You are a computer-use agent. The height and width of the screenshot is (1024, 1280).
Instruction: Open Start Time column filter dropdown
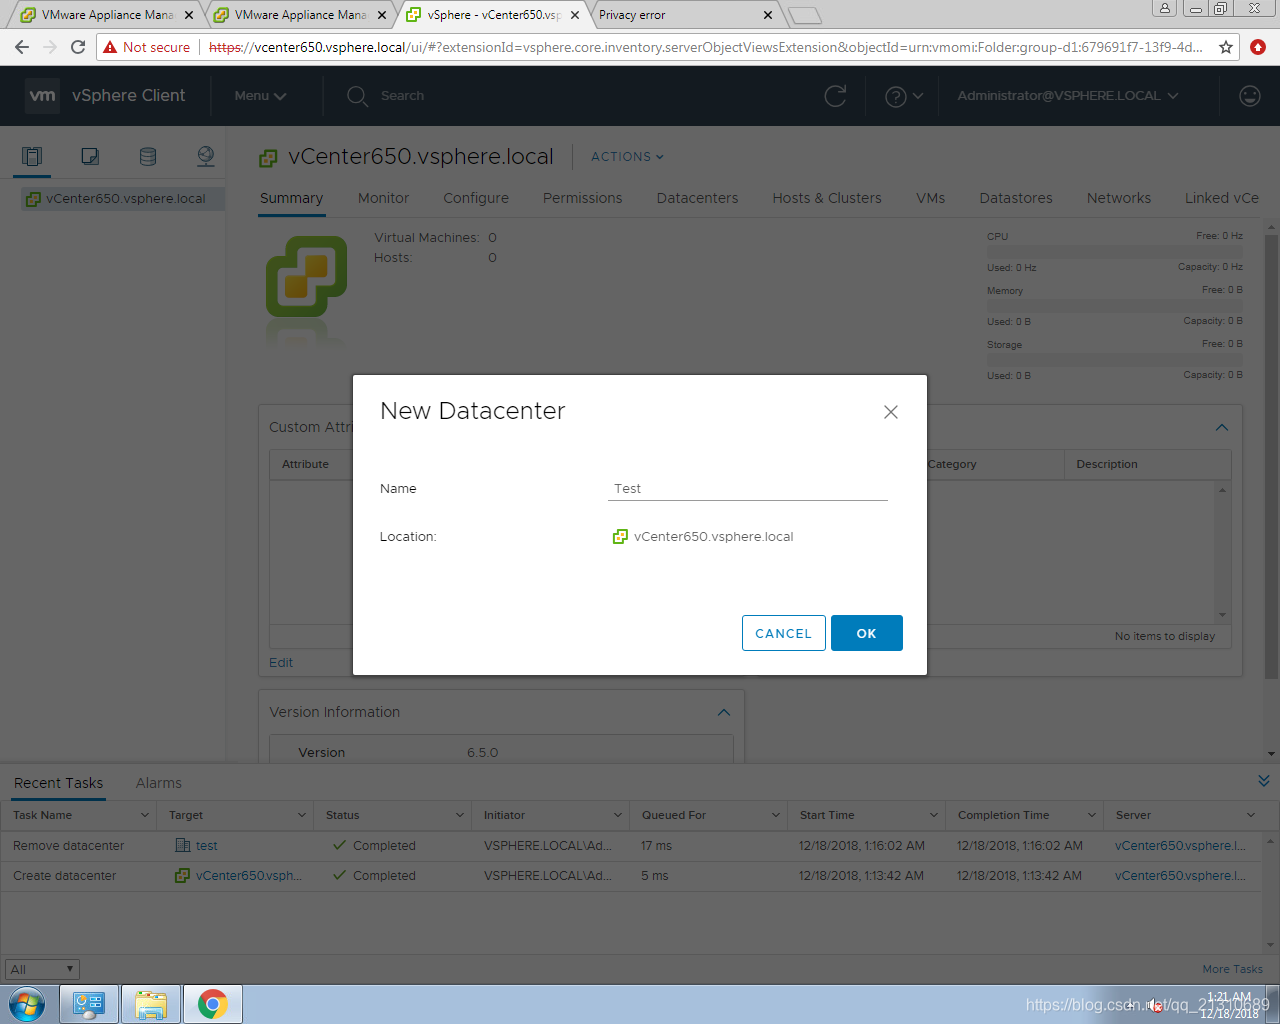tap(933, 815)
